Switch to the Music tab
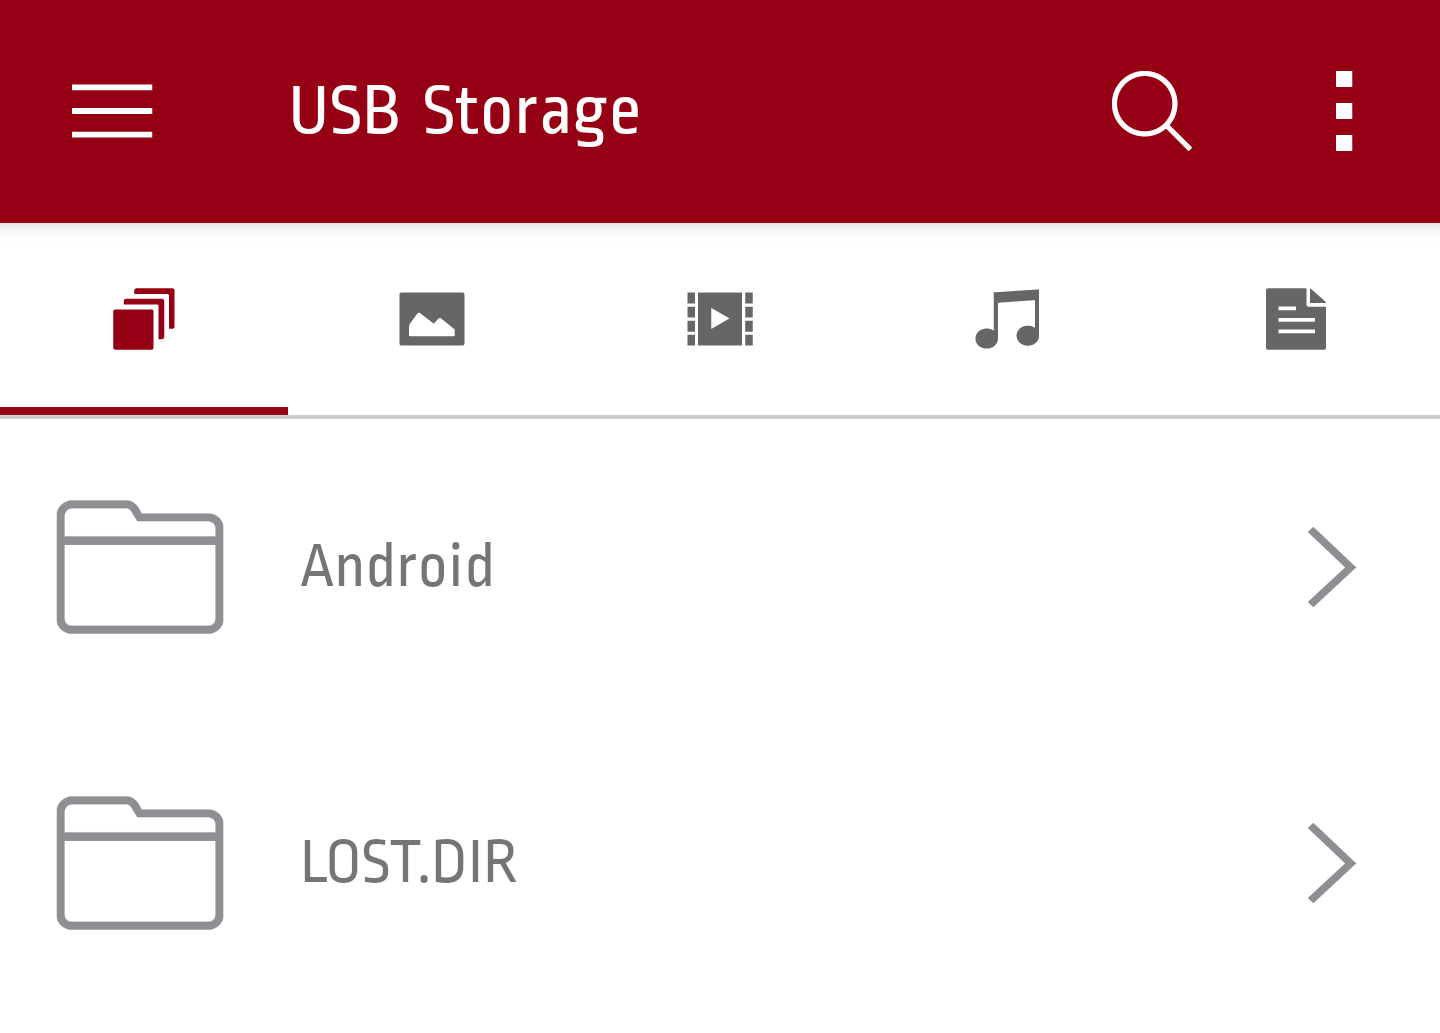 tap(1008, 319)
